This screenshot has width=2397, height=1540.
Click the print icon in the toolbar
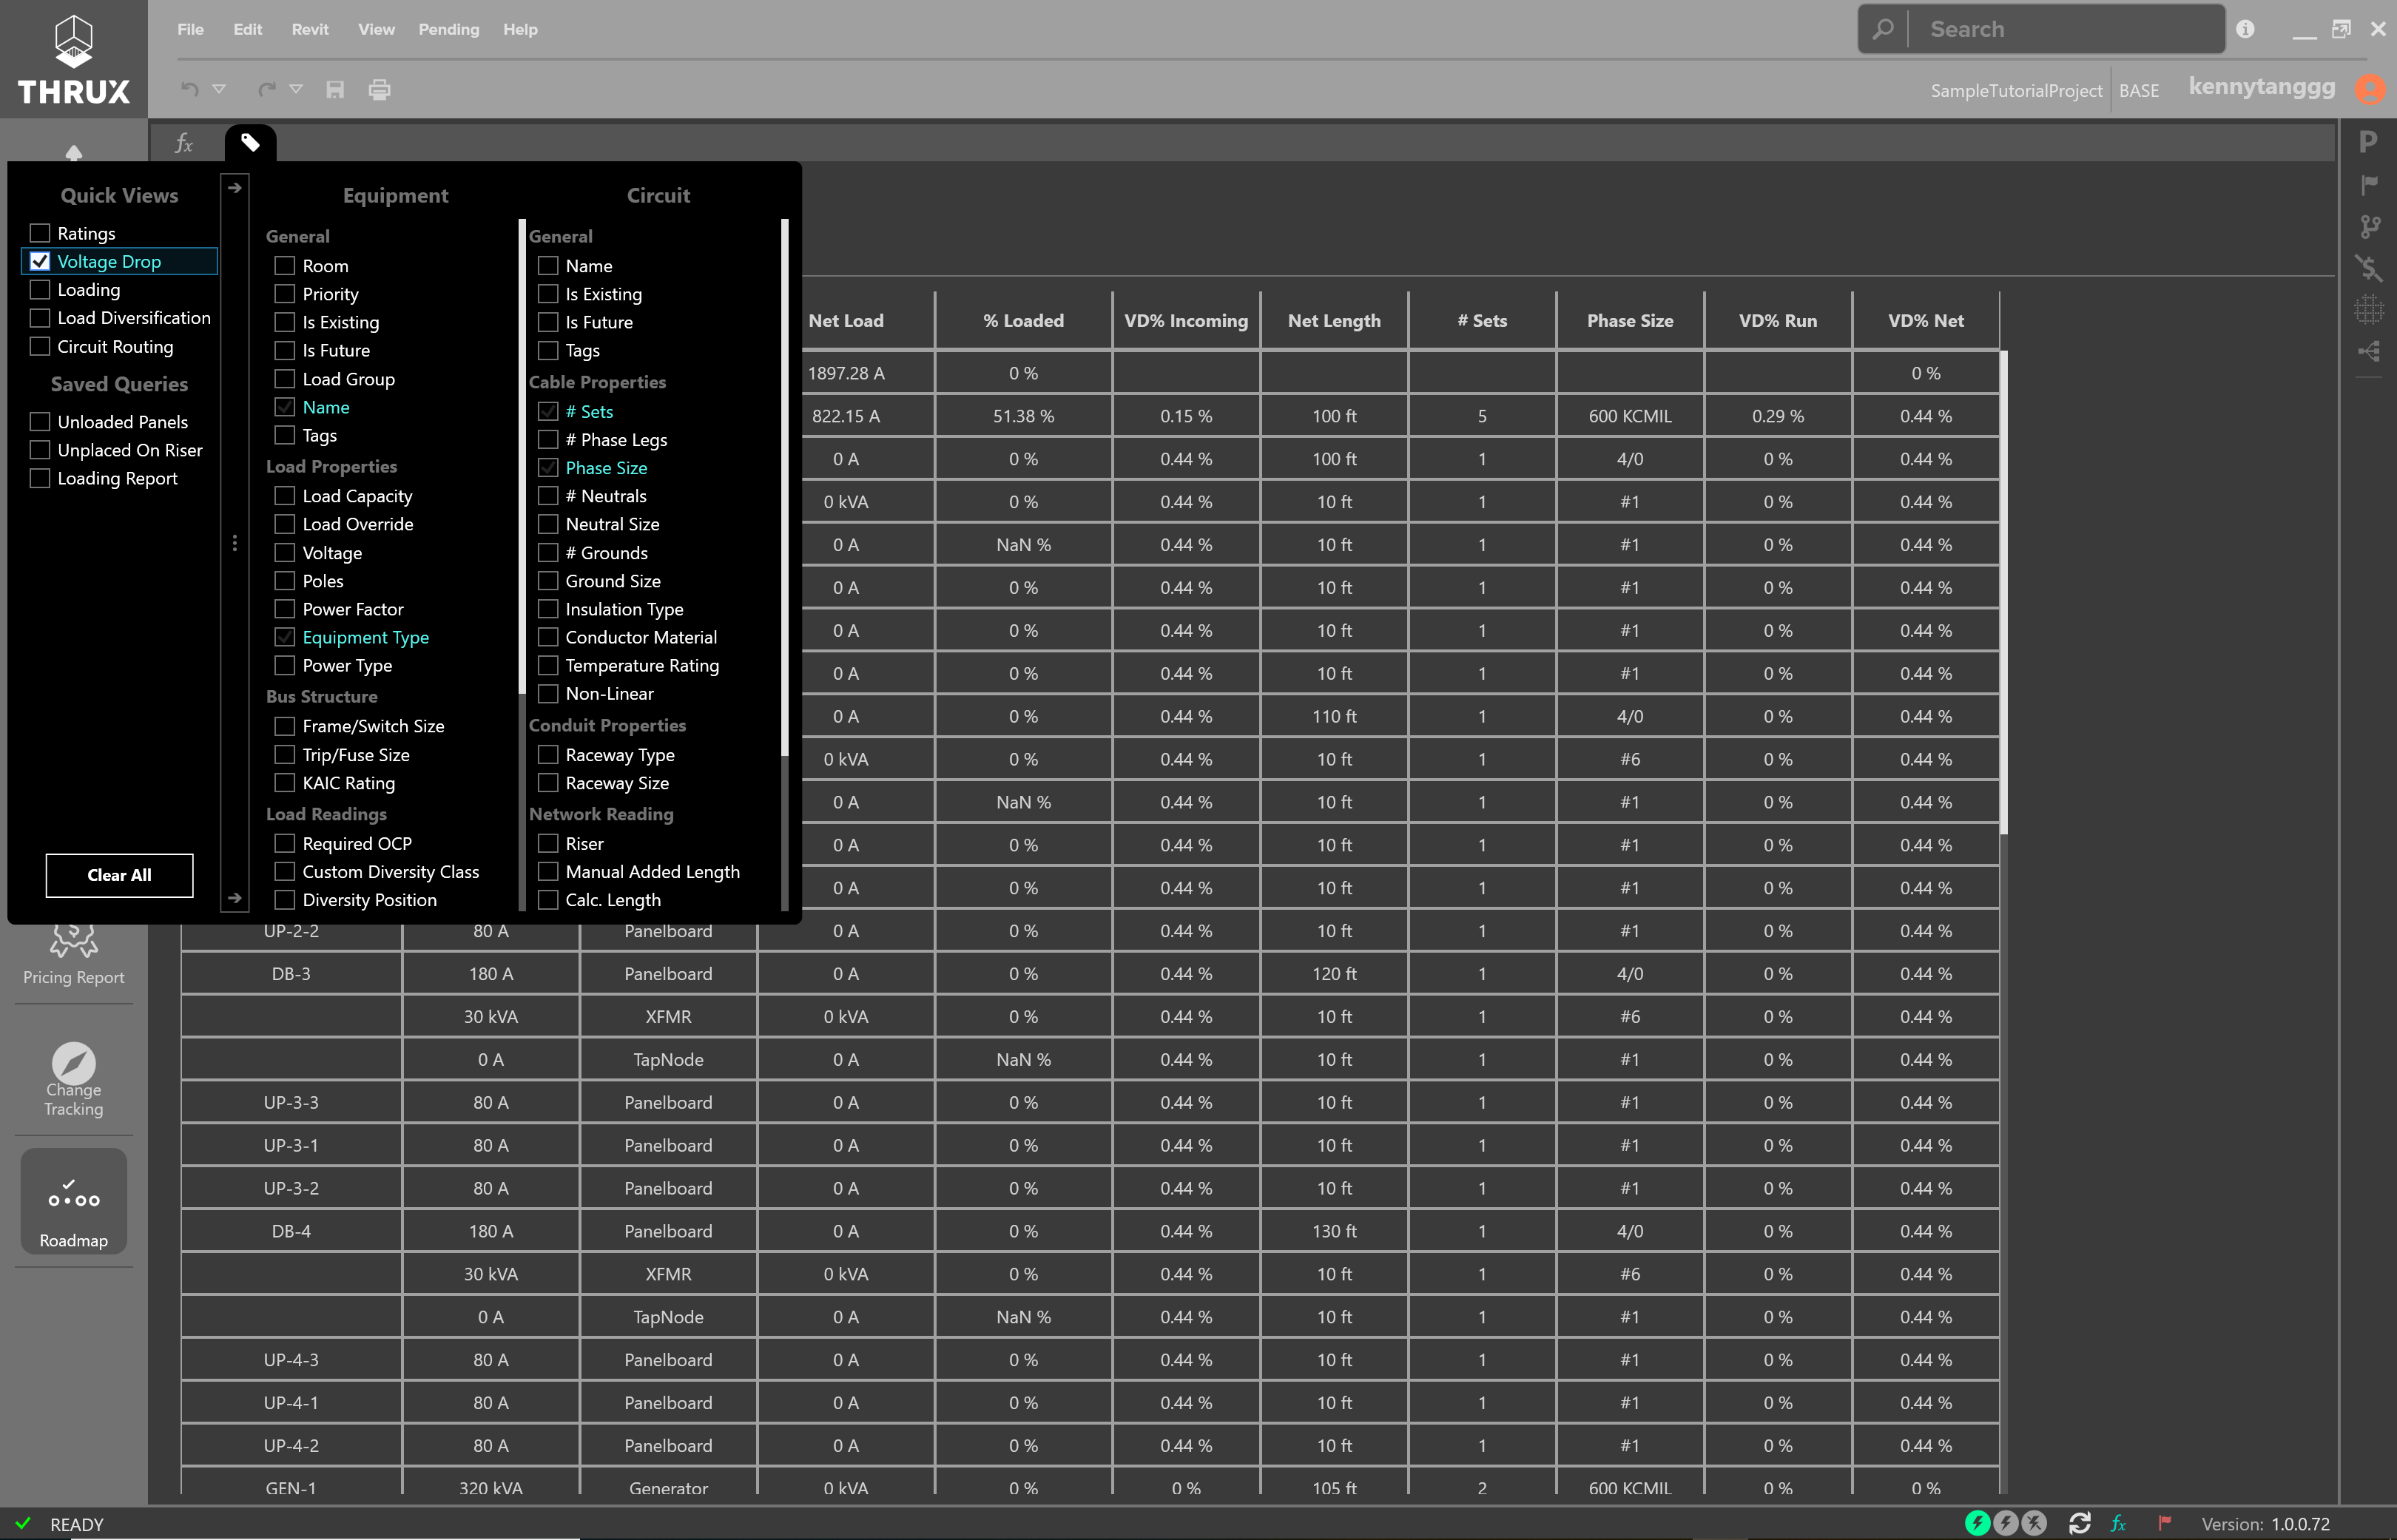click(379, 90)
